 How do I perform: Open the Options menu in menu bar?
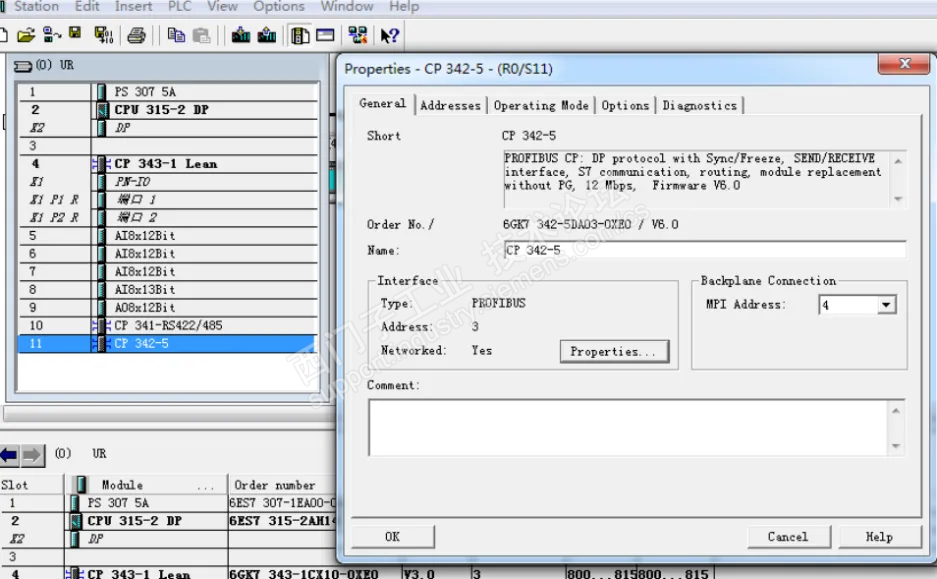[x=279, y=7]
